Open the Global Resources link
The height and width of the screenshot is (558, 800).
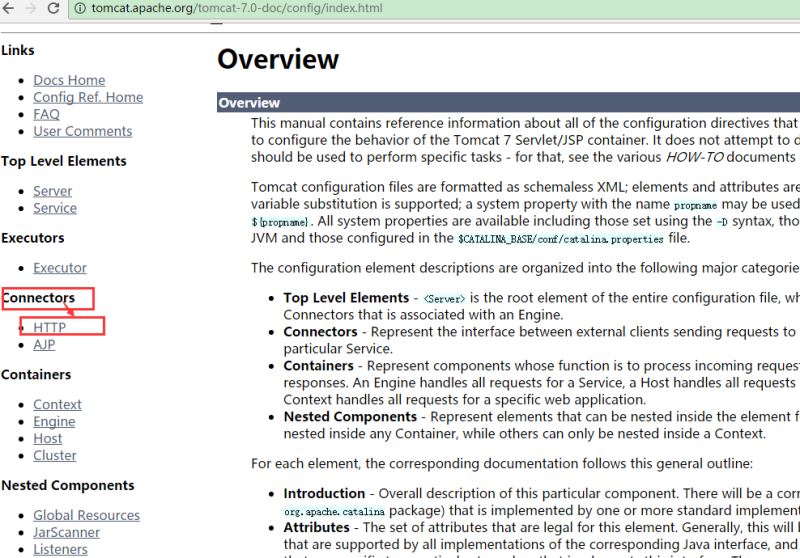point(86,515)
